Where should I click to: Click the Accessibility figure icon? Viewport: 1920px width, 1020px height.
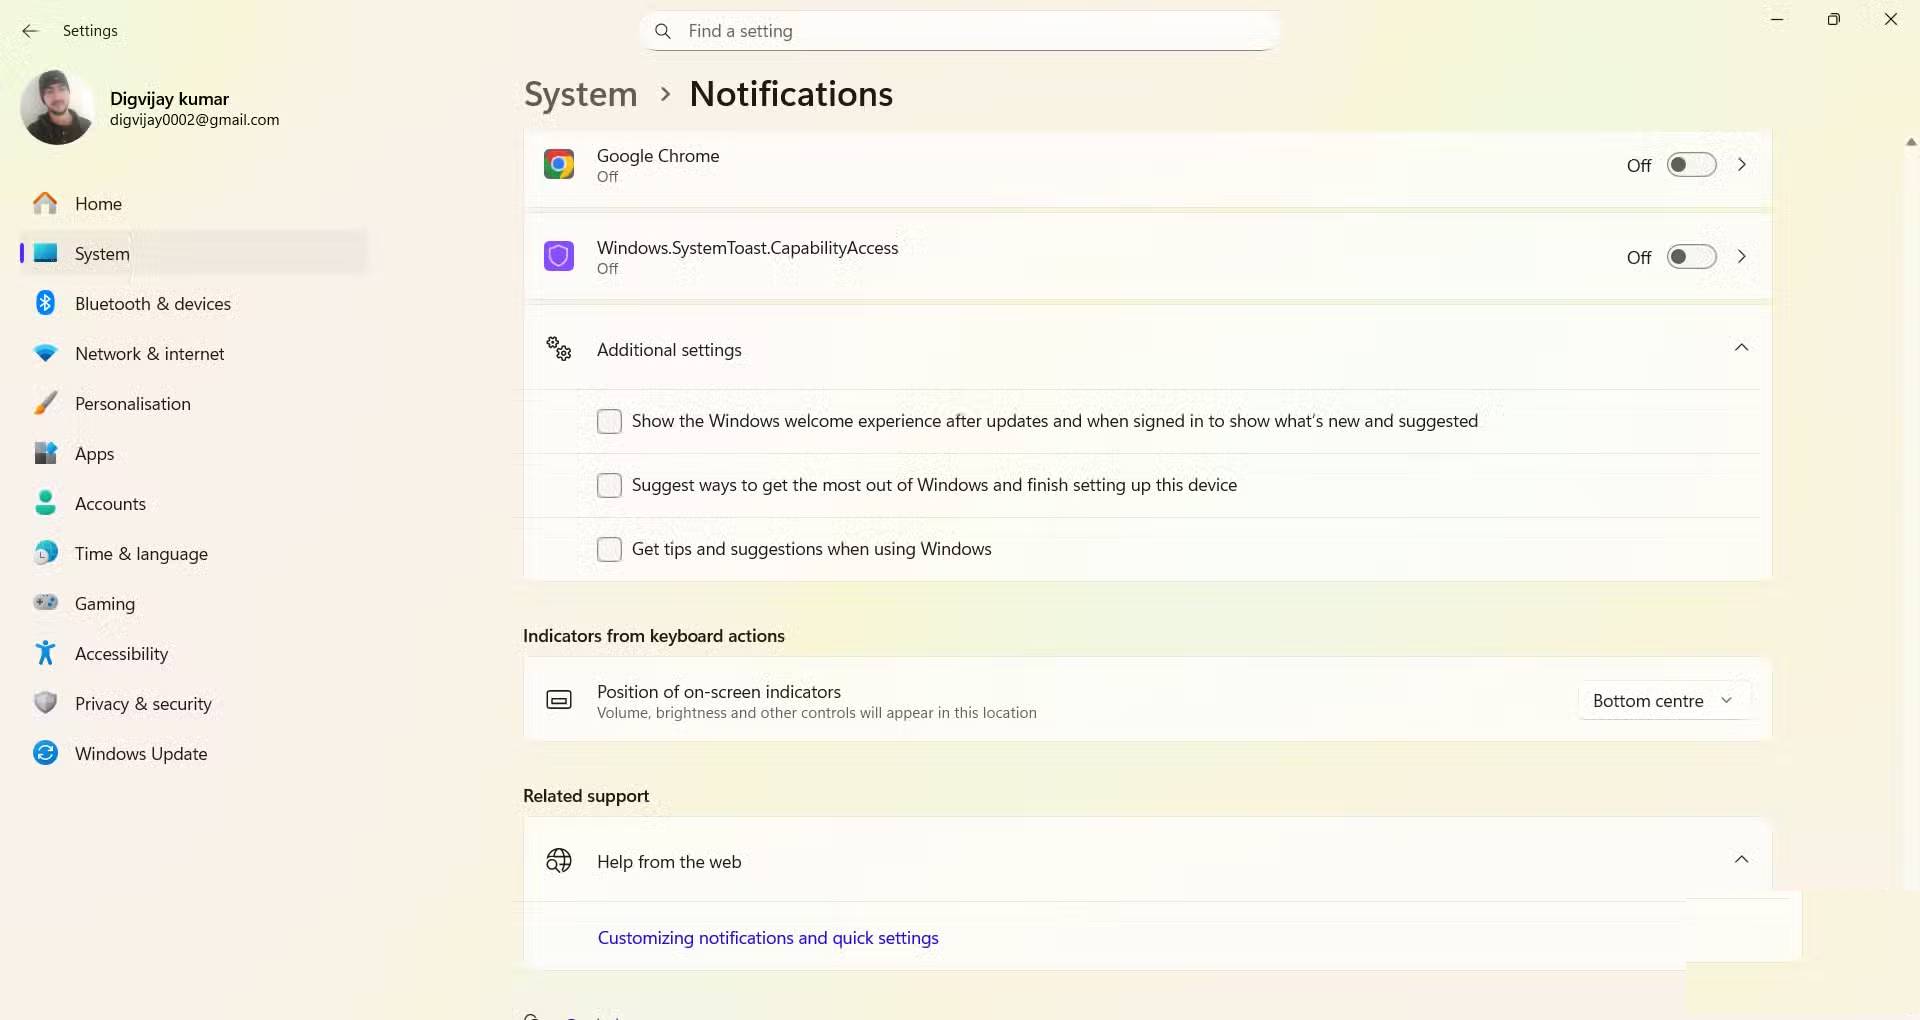pyautogui.click(x=45, y=653)
